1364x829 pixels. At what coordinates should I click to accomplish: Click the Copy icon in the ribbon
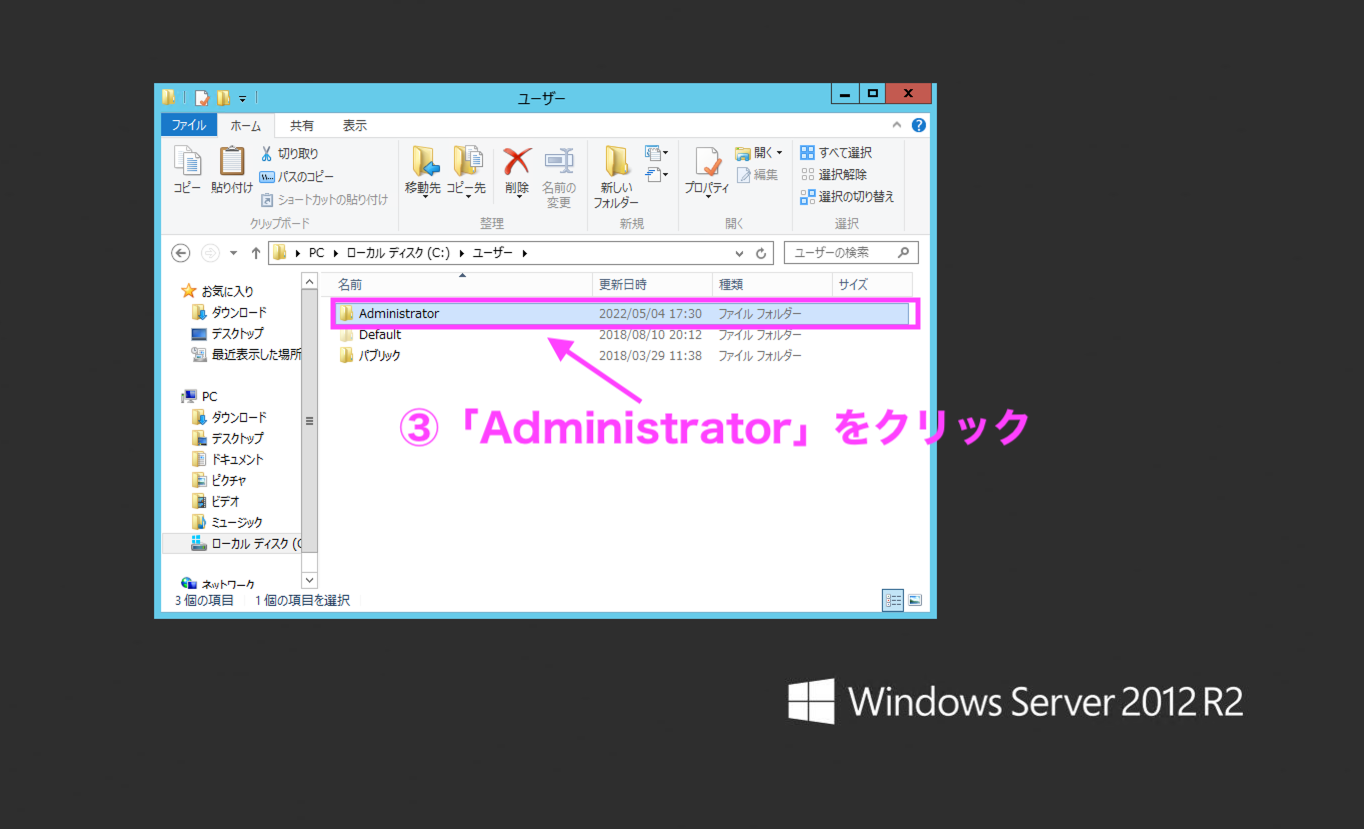[x=187, y=162]
